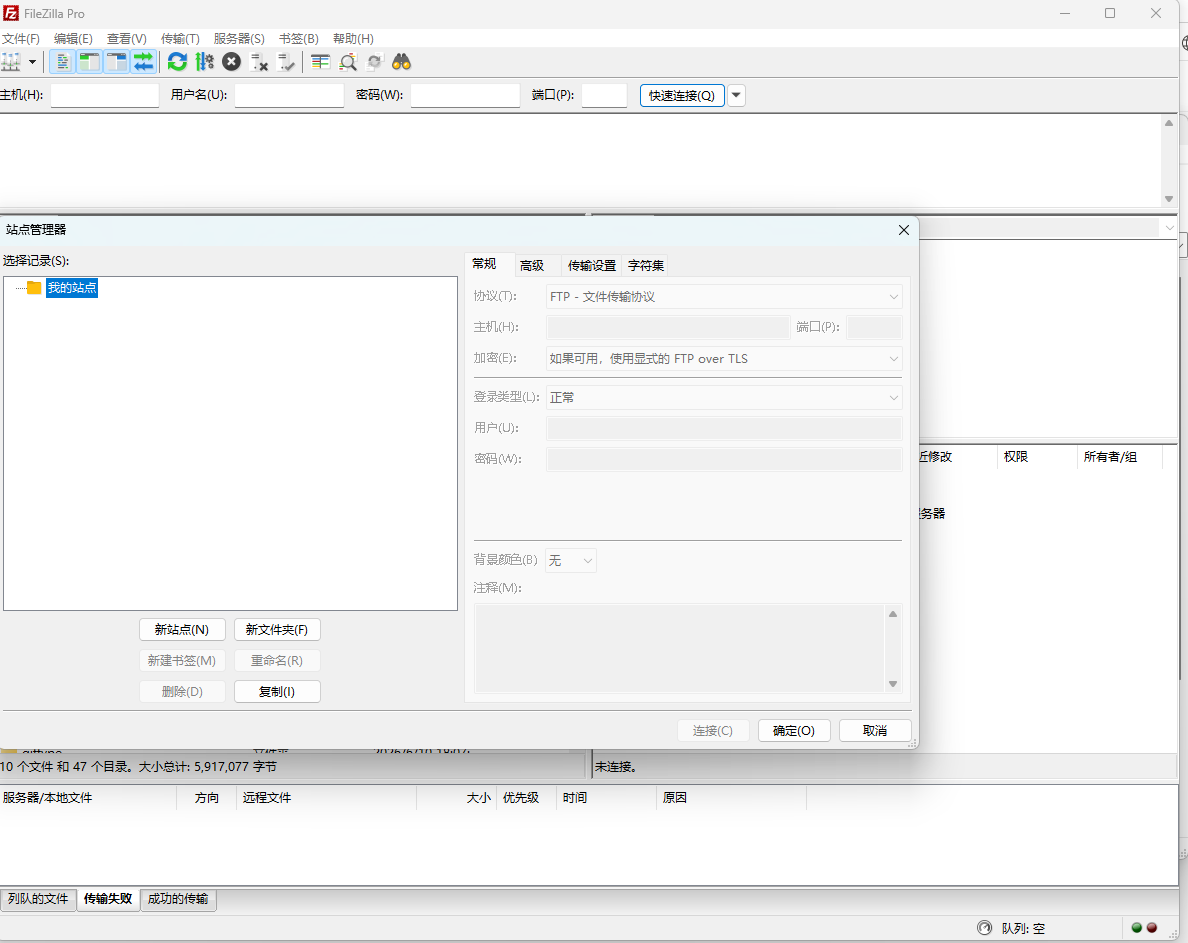
Task: Switch to the 常规 tab
Action: pos(484,264)
